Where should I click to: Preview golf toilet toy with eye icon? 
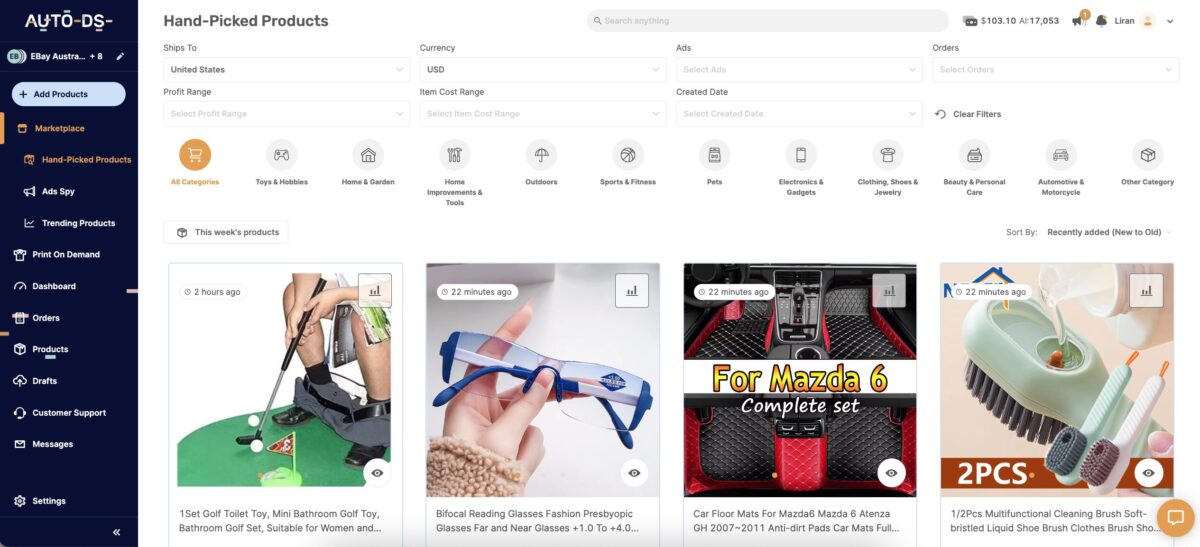377,472
